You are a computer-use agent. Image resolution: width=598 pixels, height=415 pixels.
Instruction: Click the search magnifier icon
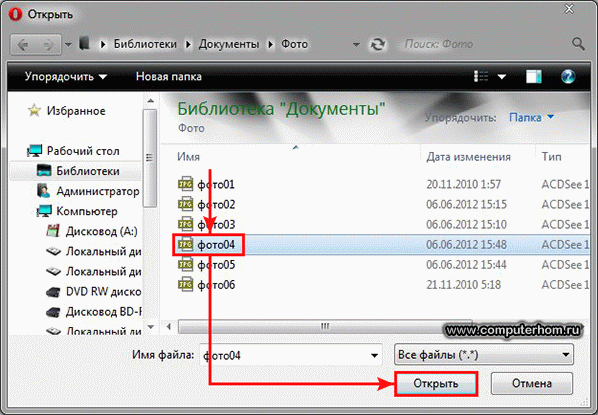(578, 44)
